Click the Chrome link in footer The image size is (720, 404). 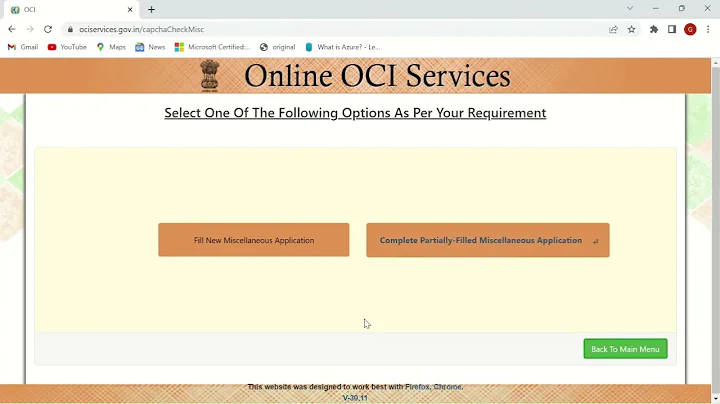pos(447,387)
